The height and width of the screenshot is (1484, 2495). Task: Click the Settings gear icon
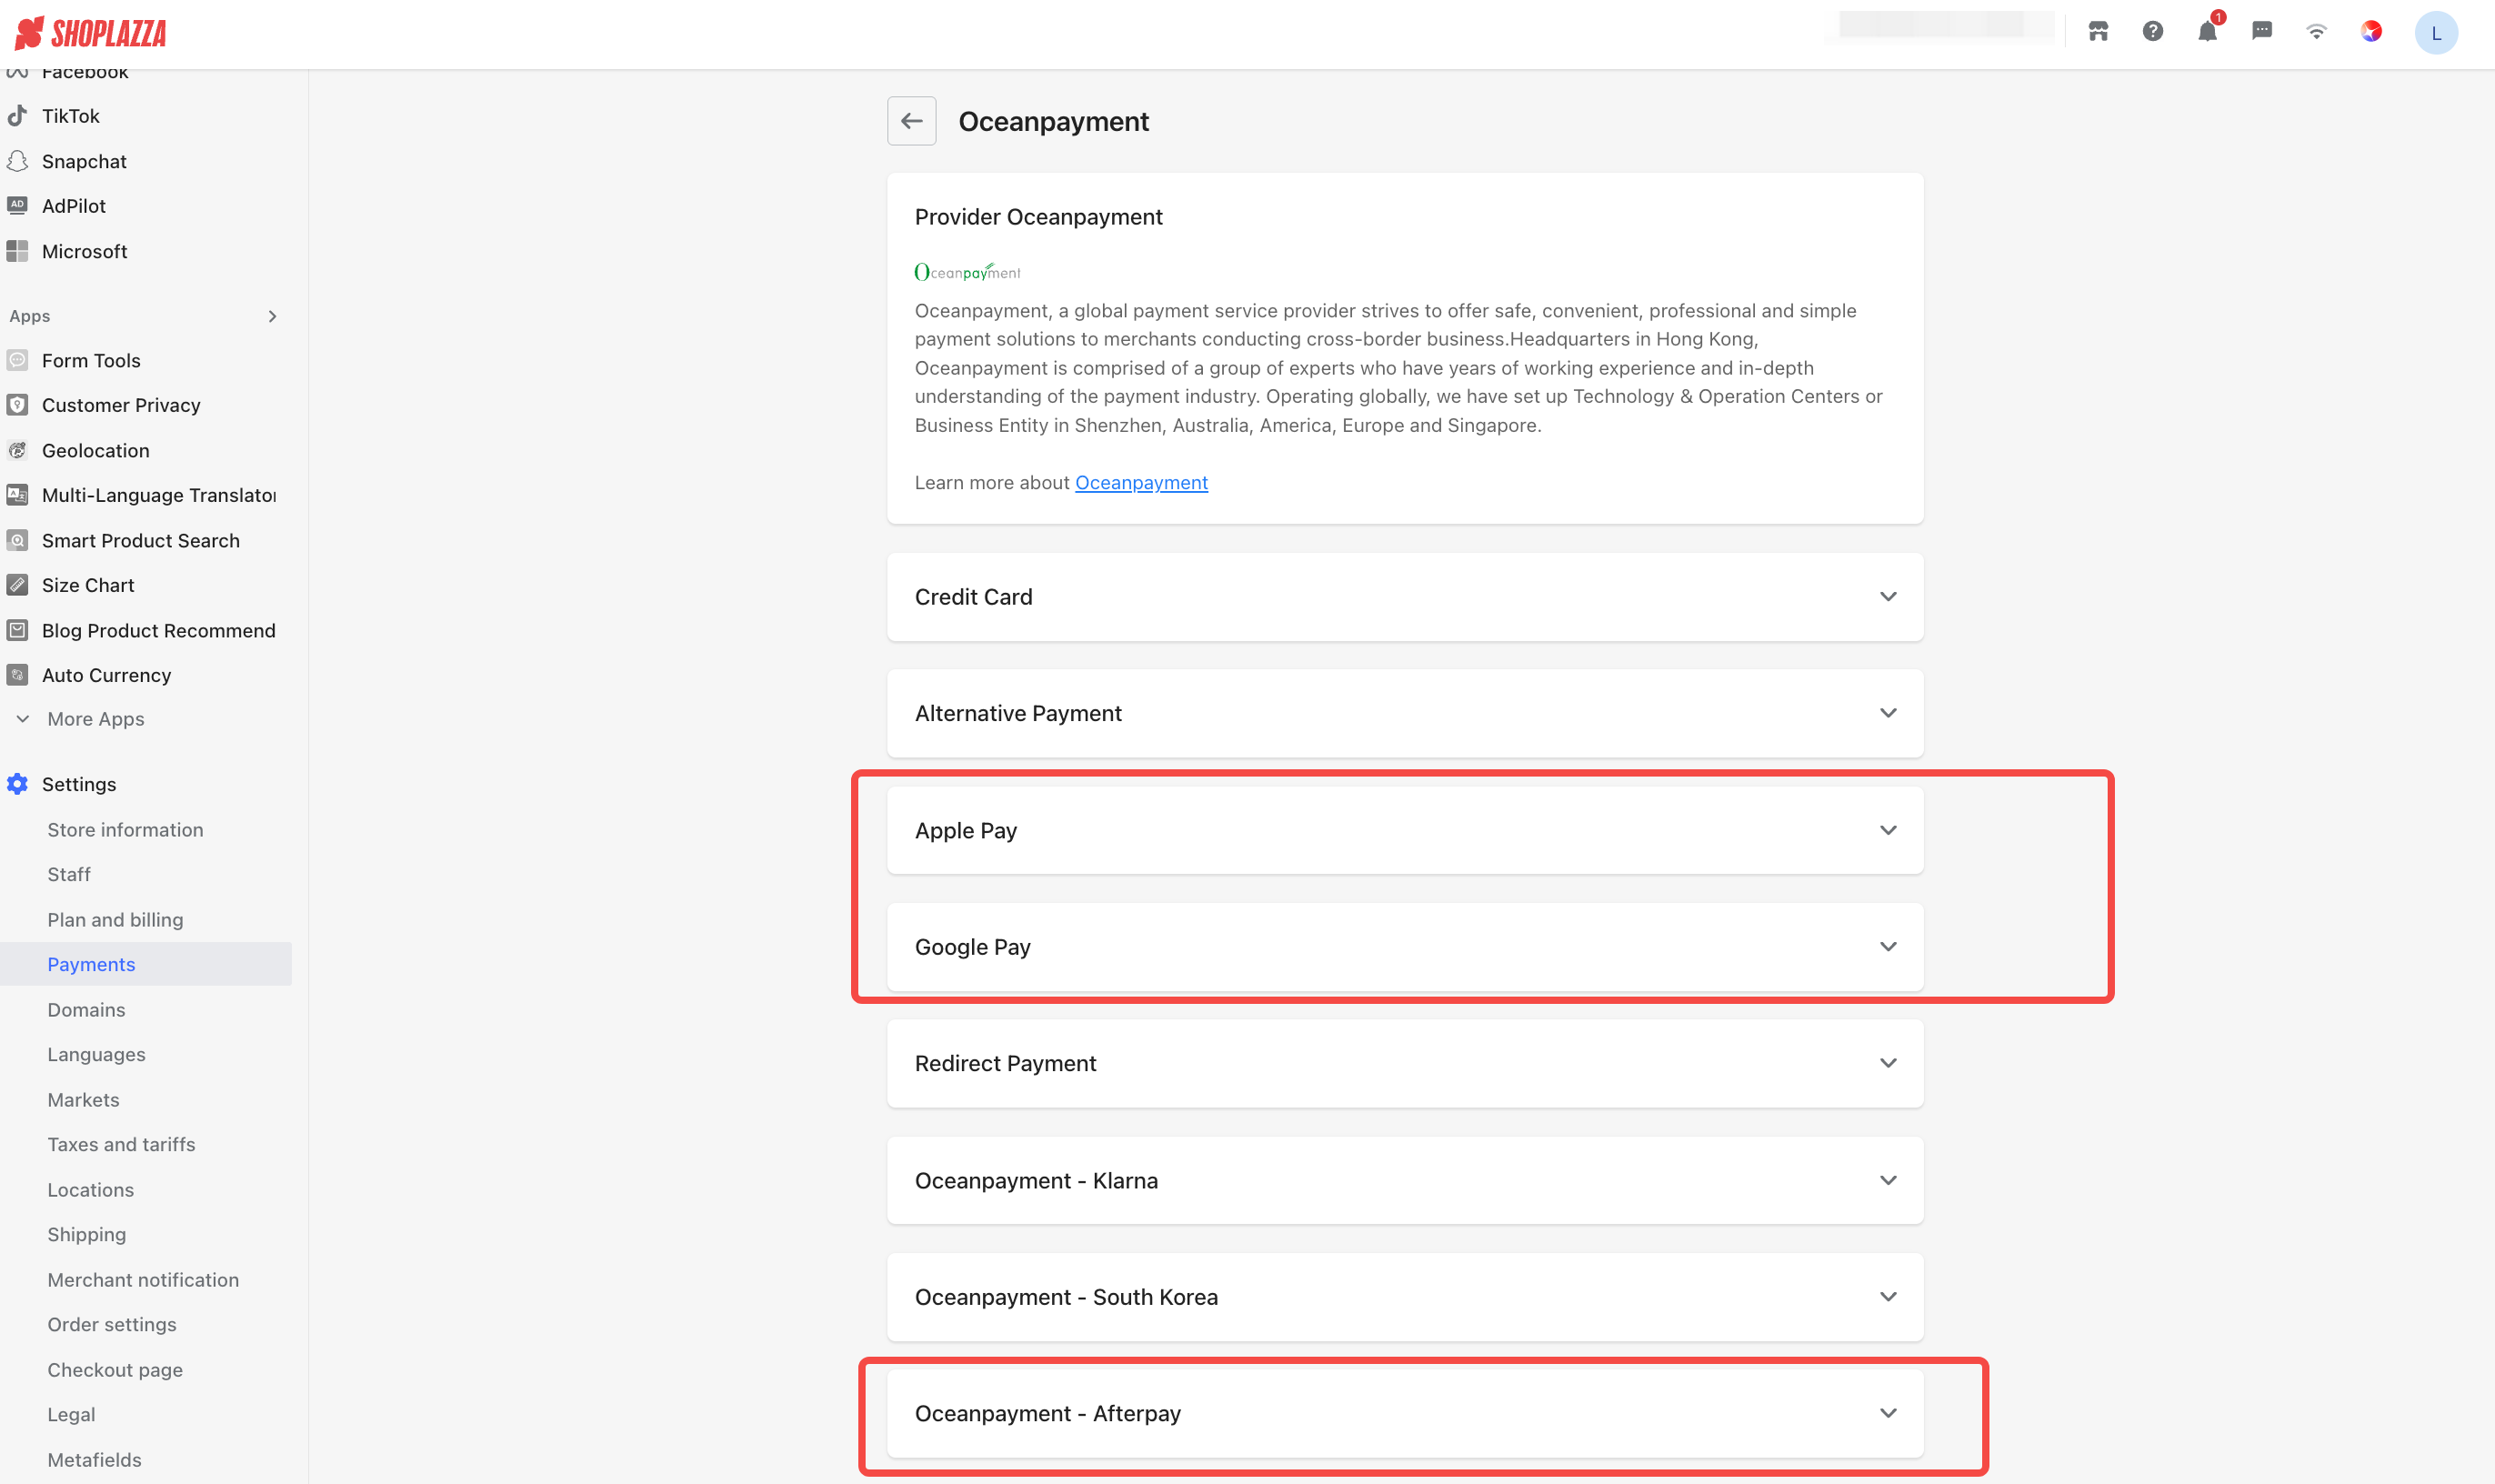click(17, 784)
